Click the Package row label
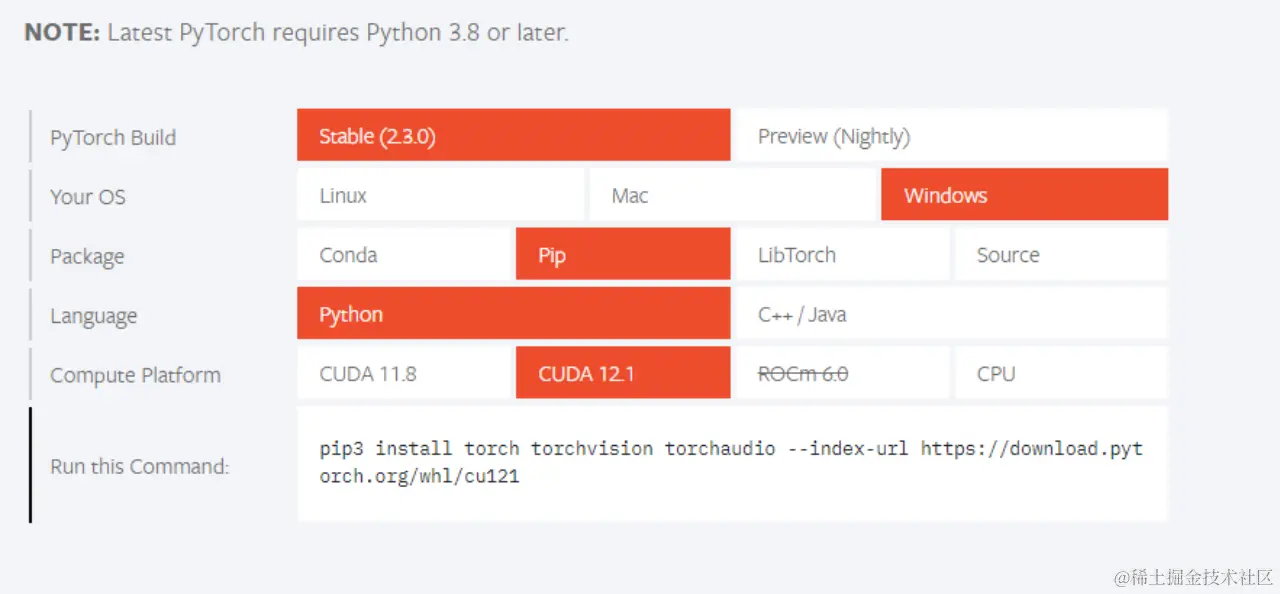The height and width of the screenshot is (594, 1280). (x=87, y=256)
